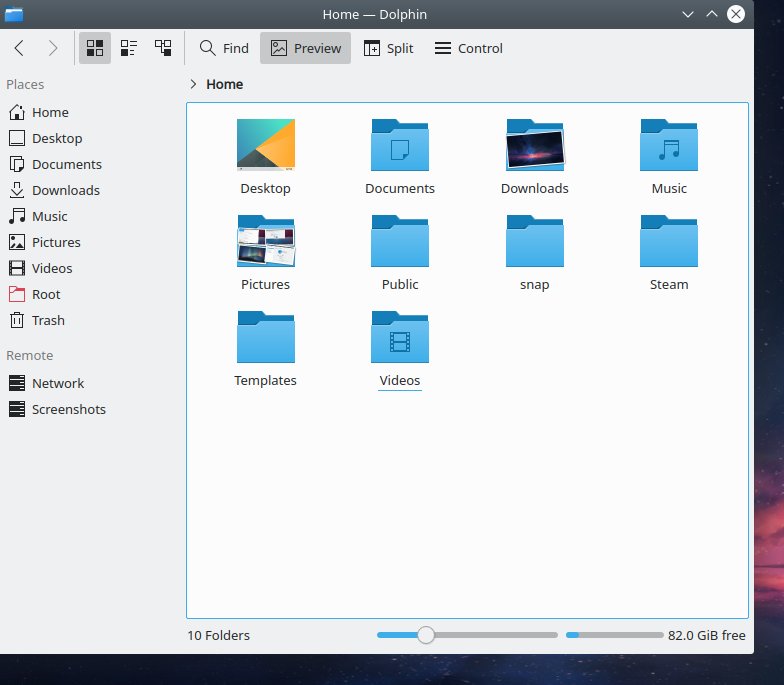The width and height of the screenshot is (784, 685).
Task: Switch to Compact view mode
Action: click(129, 48)
